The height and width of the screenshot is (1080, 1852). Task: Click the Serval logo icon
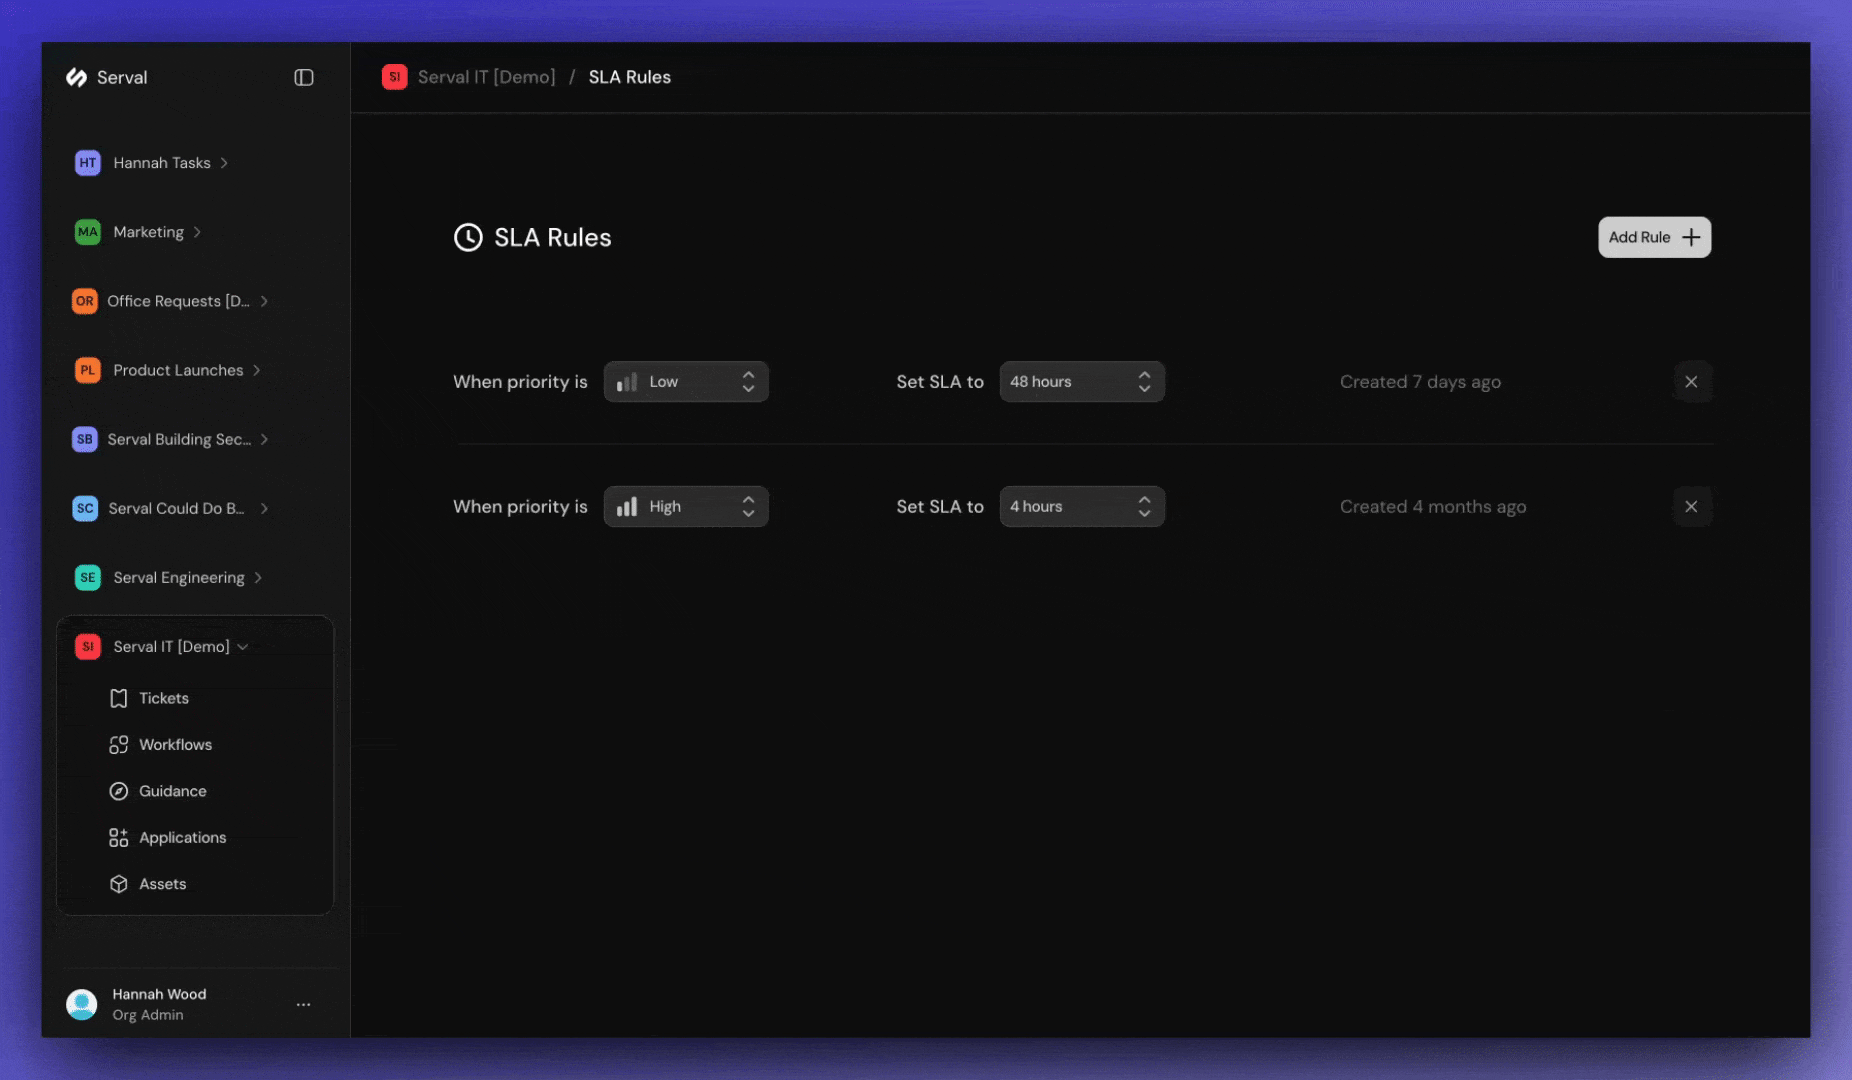[x=77, y=77]
